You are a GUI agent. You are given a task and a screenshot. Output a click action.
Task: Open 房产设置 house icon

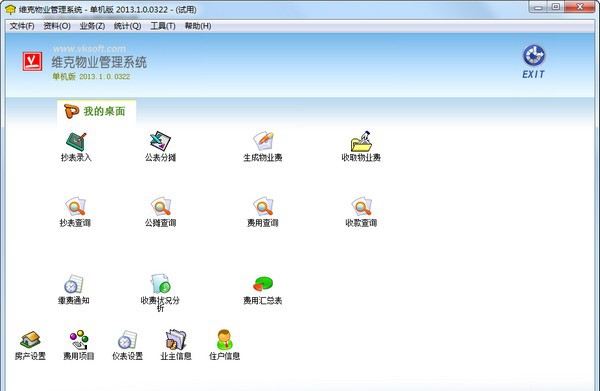[30, 340]
